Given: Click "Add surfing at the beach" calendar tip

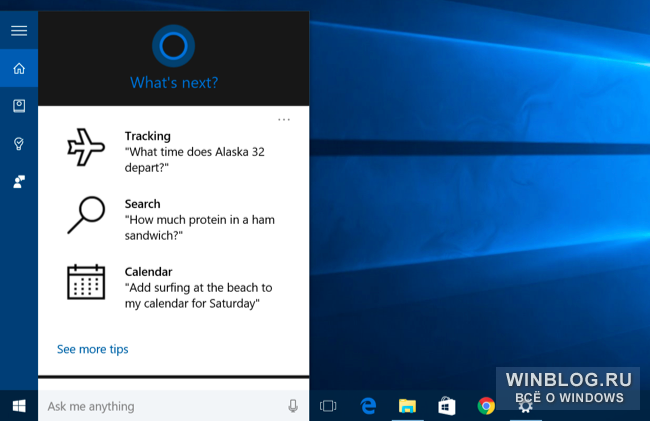Looking at the screenshot, I should (x=199, y=295).
